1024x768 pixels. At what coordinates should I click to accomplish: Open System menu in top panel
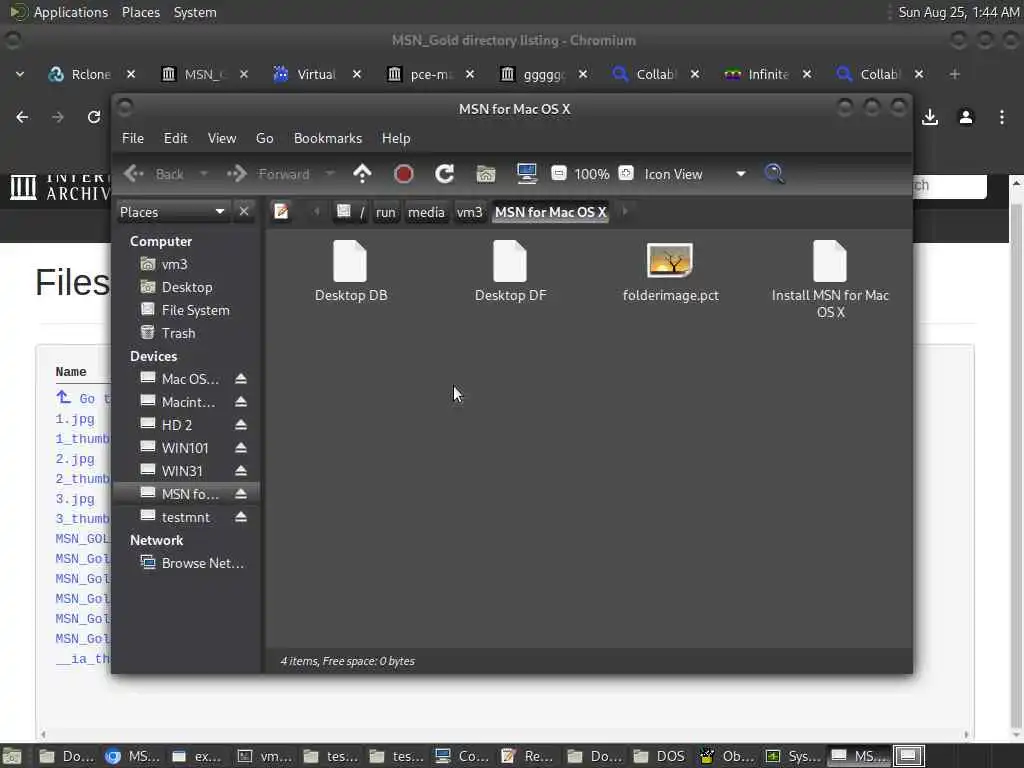pyautogui.click(x=195, y=12)
